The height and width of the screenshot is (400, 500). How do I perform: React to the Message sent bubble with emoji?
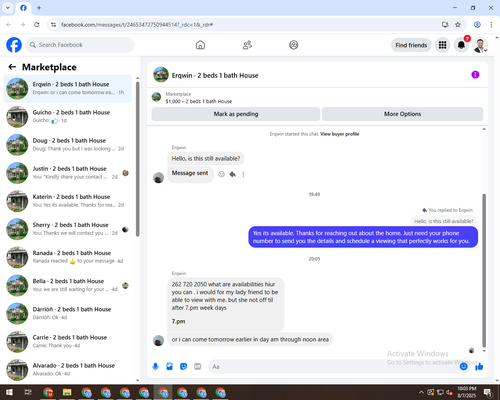[x=221, y=174]
